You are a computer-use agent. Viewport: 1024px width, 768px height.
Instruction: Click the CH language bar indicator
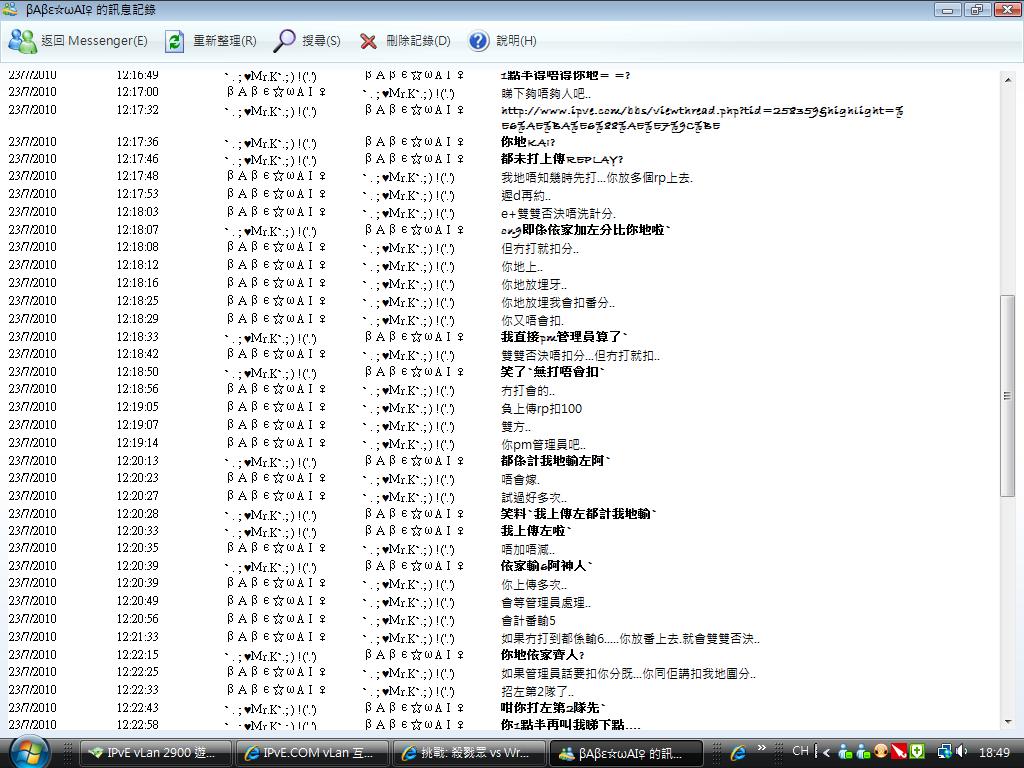(x=800, y=752)
